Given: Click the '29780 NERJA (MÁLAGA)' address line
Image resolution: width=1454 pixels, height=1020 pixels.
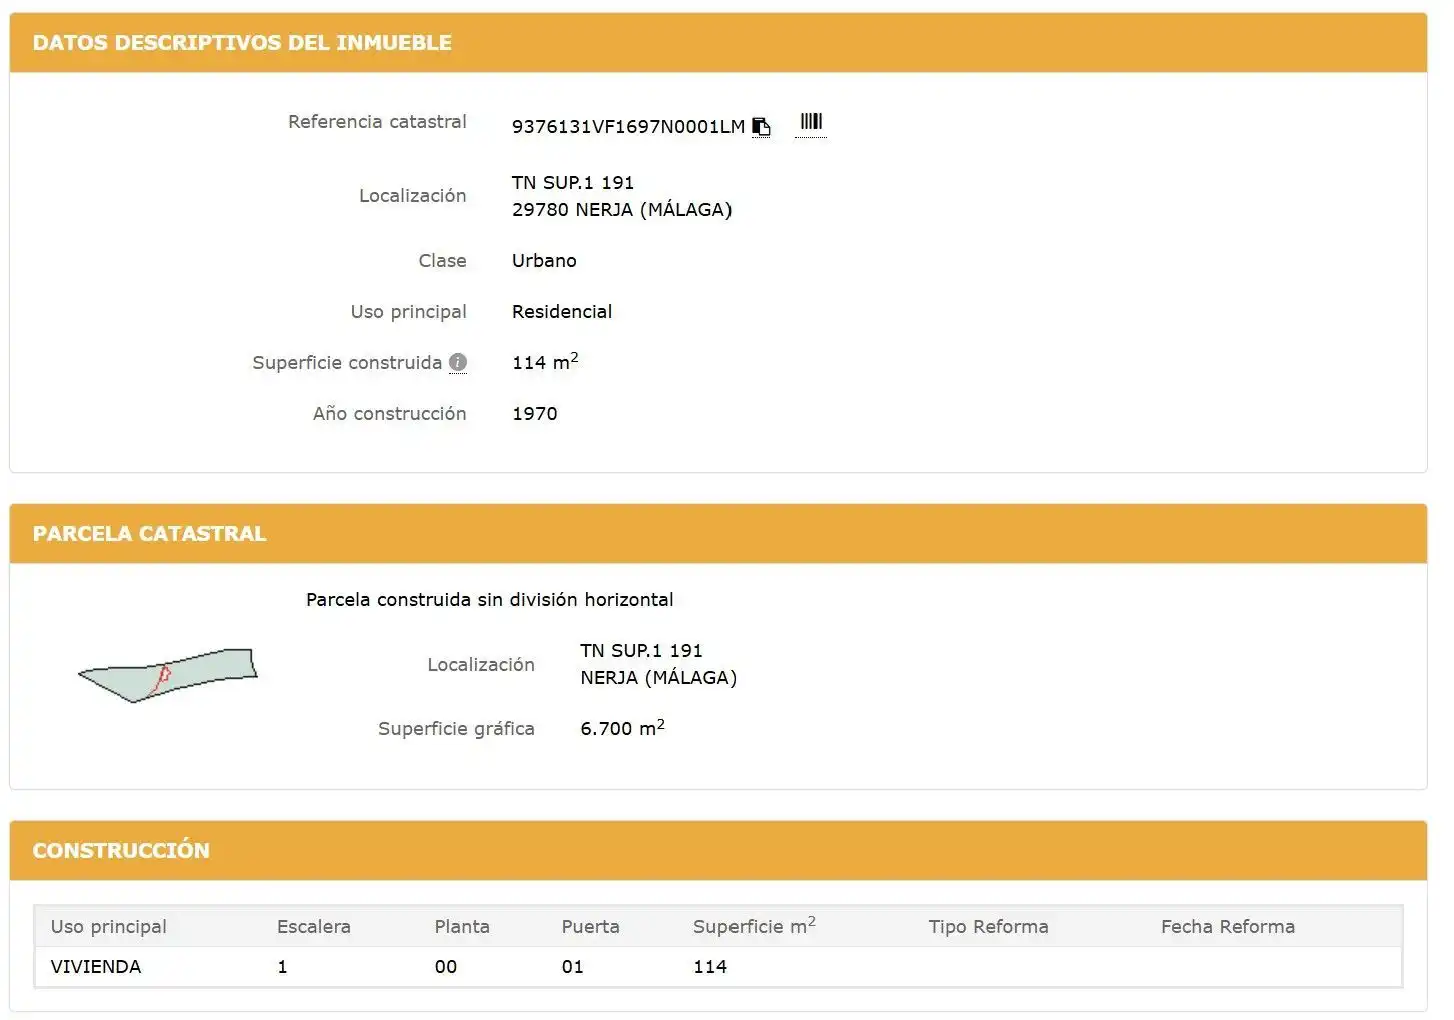Looking at the screenshot, I should [x=622, y=210].
